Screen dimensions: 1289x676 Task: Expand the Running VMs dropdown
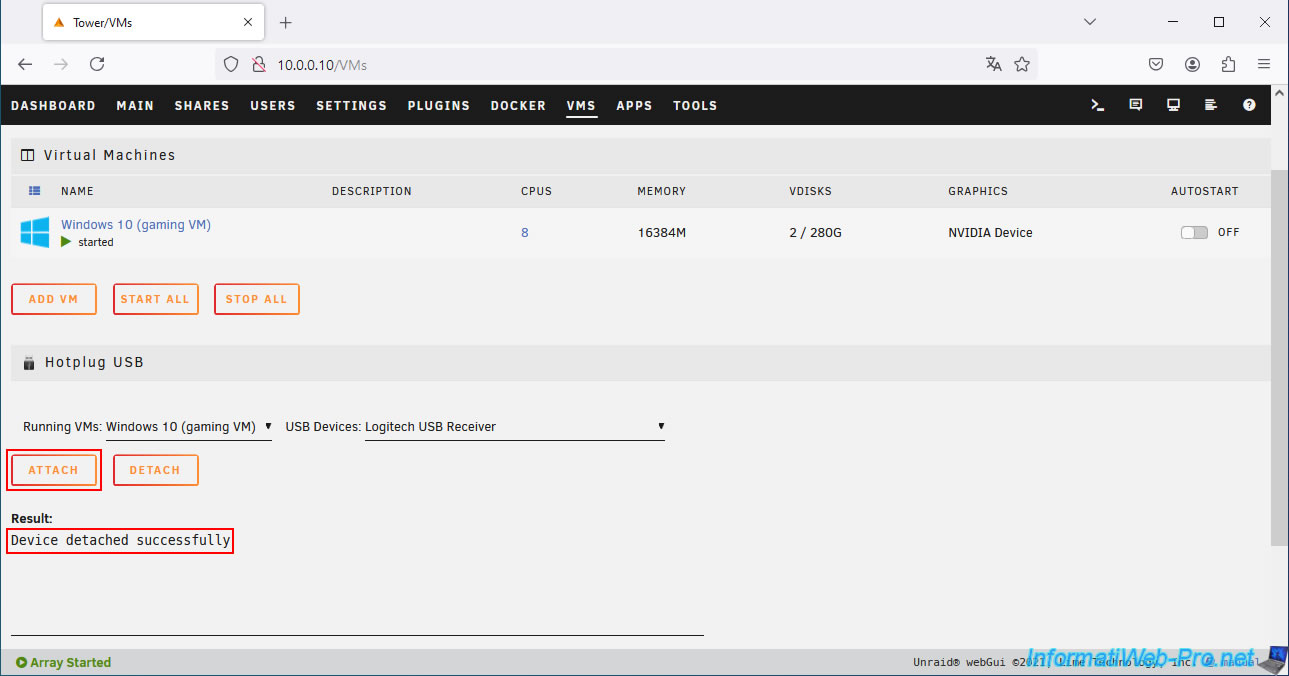pyautogui.click(x=189, y=427)
